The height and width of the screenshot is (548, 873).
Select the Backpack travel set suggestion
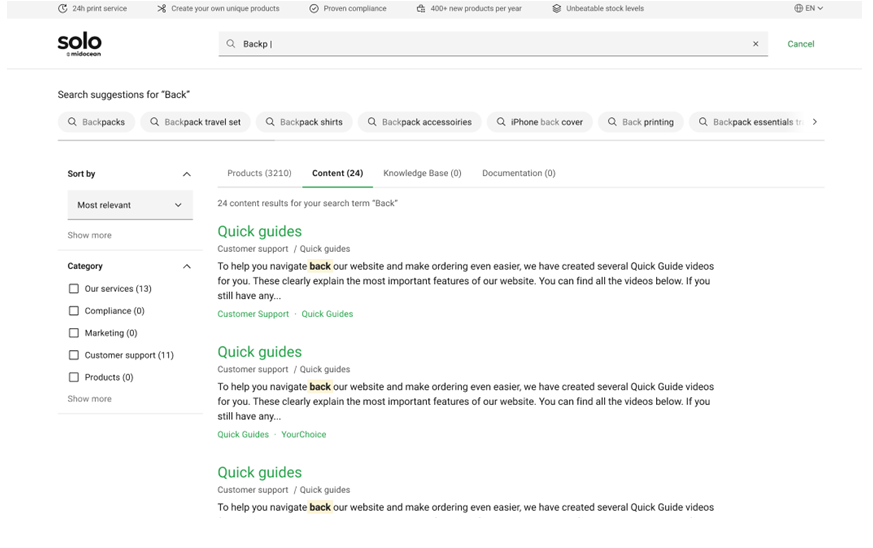pos(195,122)
